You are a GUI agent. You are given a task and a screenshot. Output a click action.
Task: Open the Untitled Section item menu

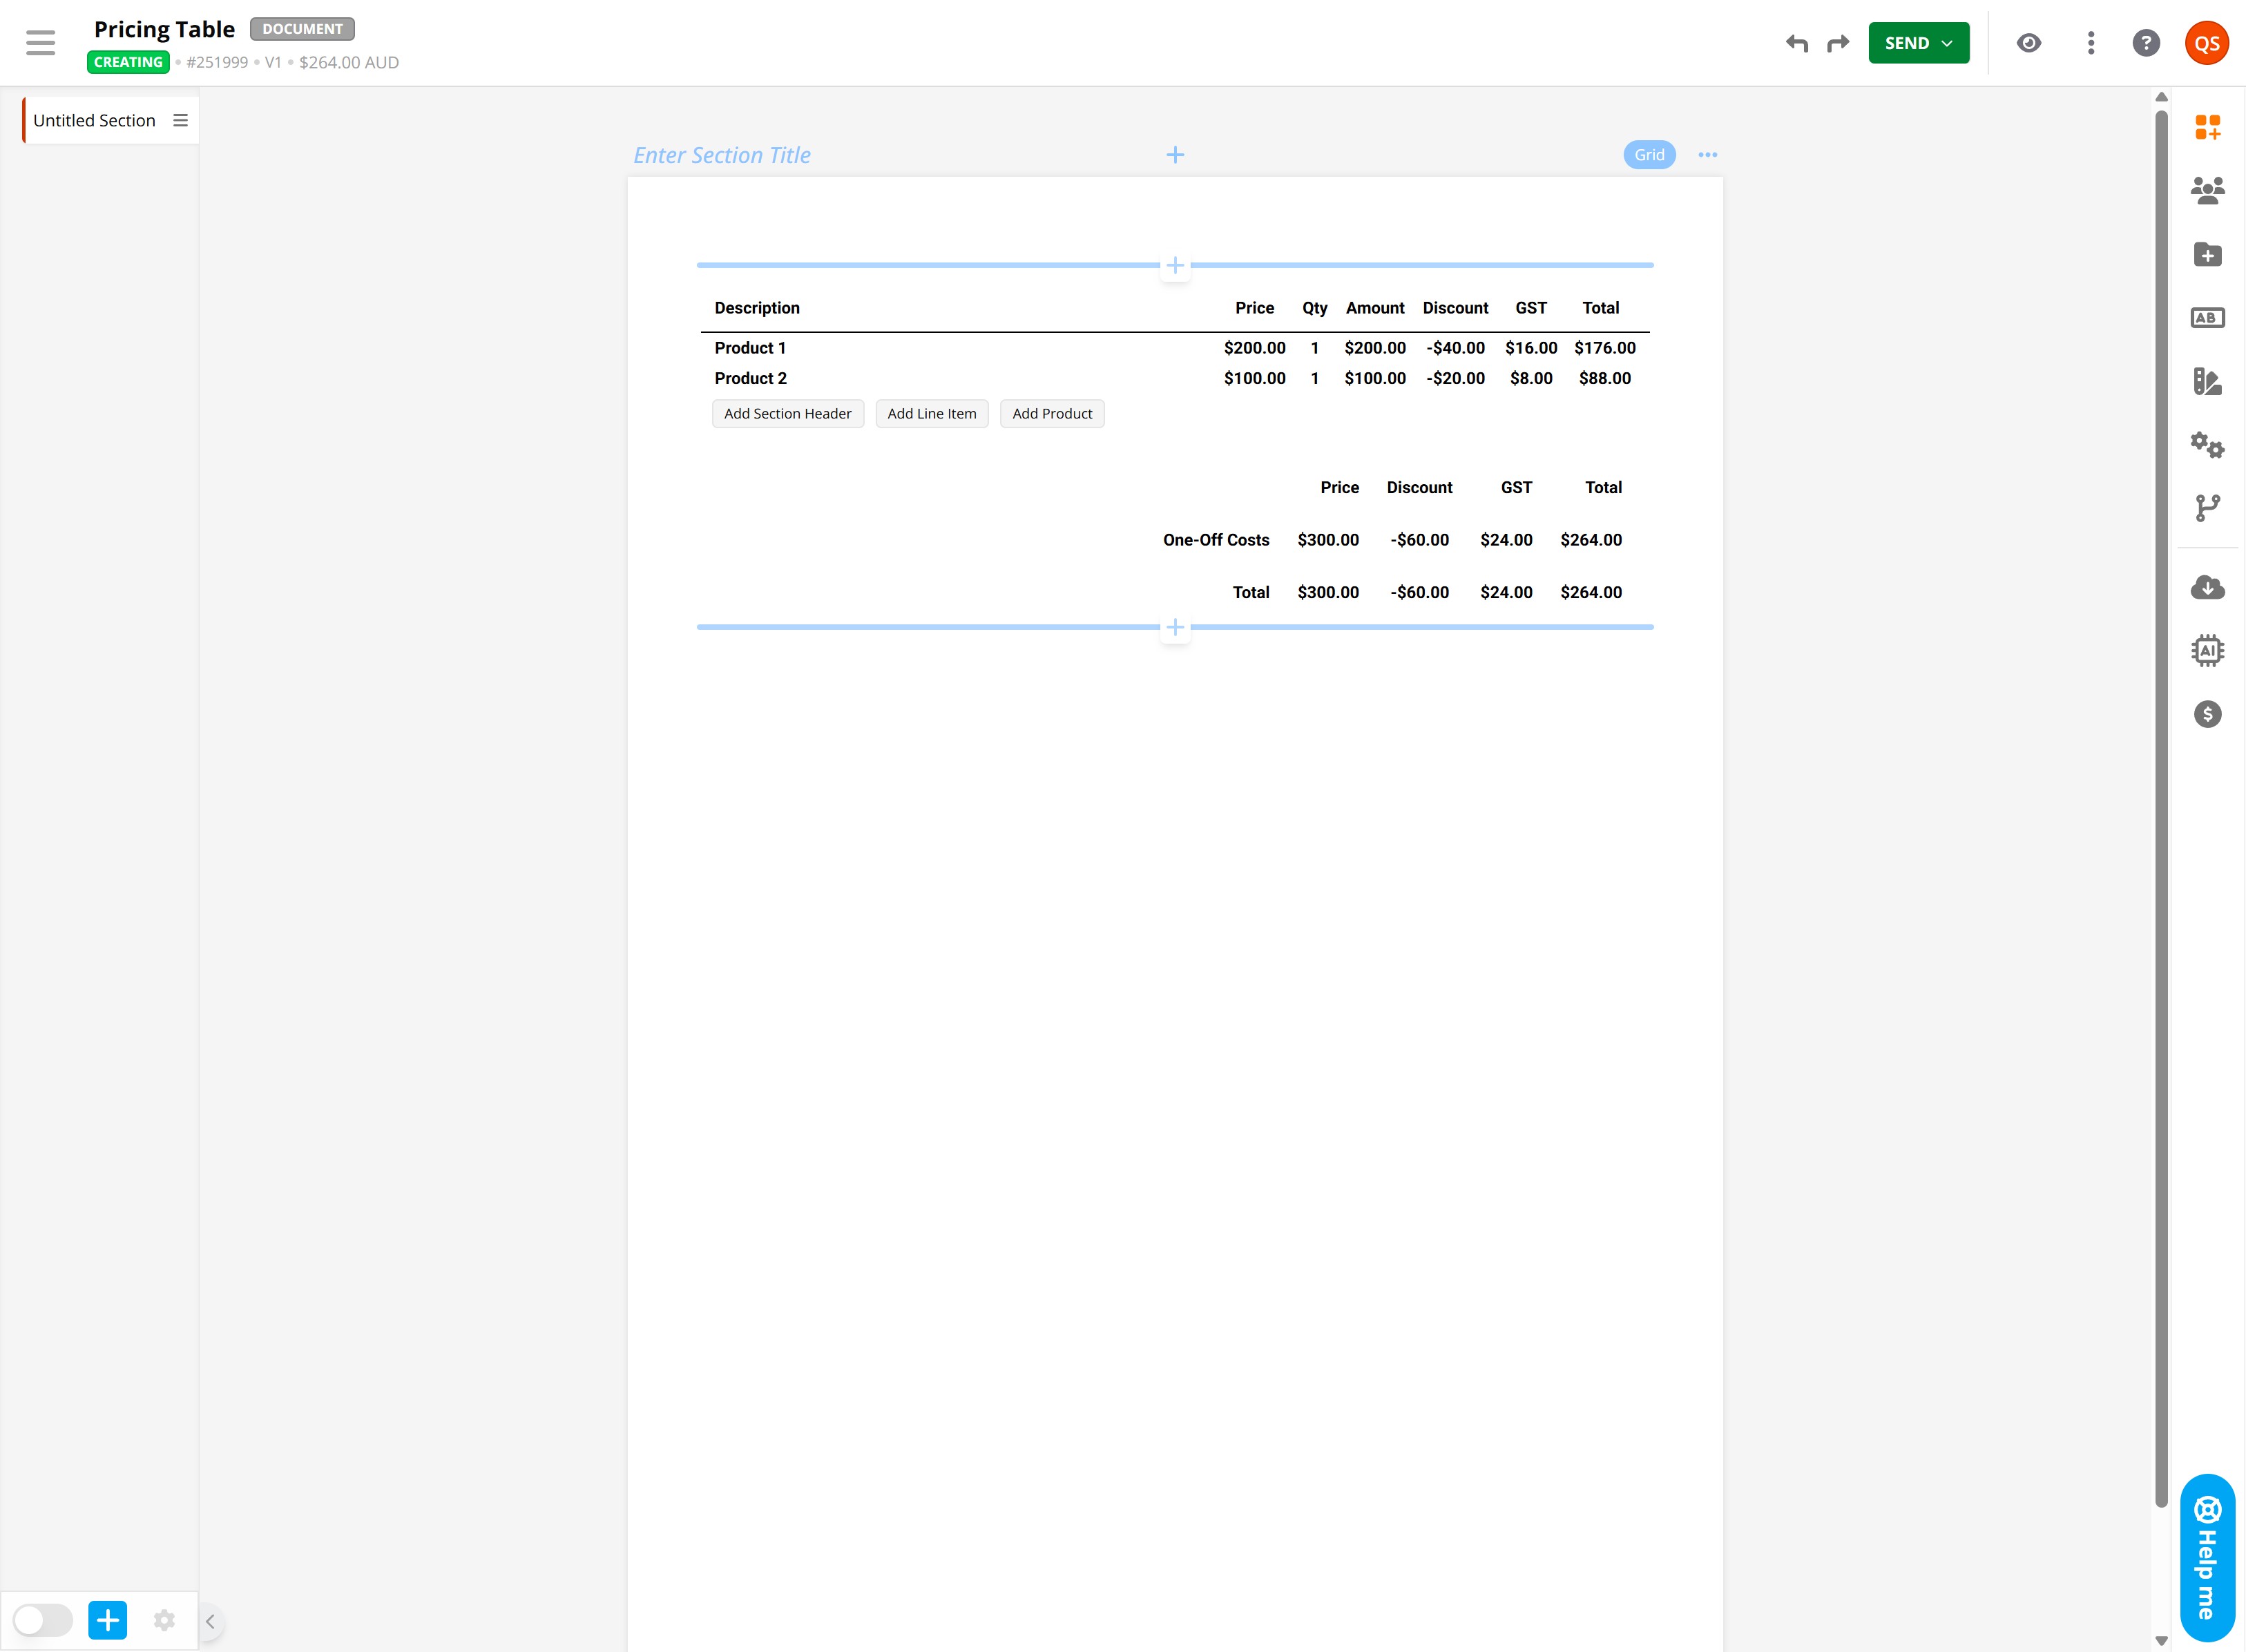tap(181, 120)
